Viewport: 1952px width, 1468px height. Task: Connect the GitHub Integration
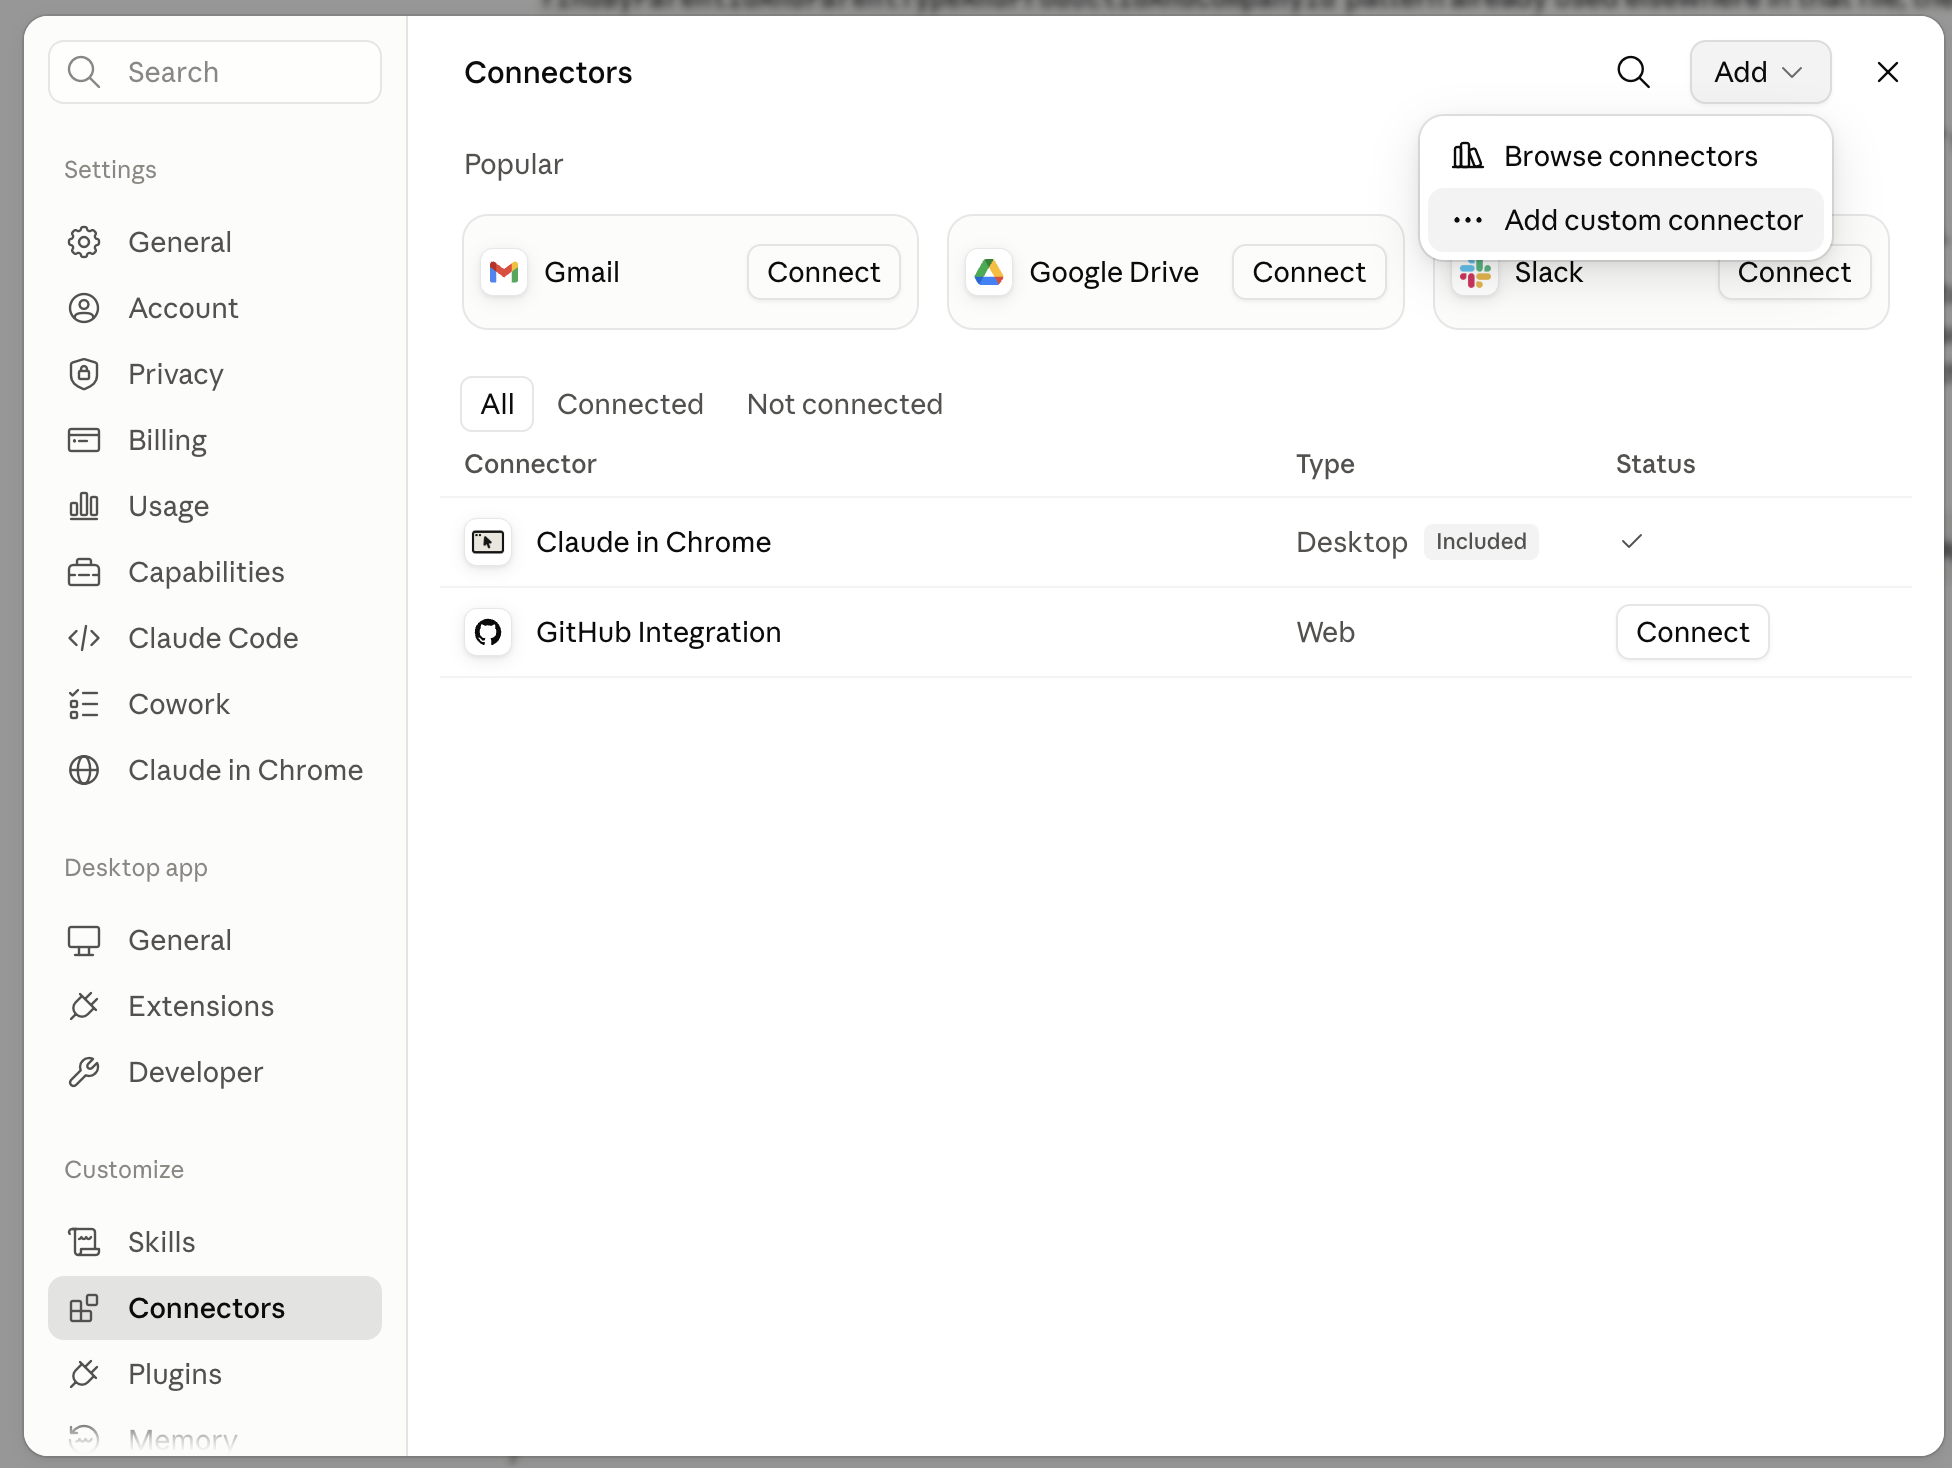pos(1692,632)
